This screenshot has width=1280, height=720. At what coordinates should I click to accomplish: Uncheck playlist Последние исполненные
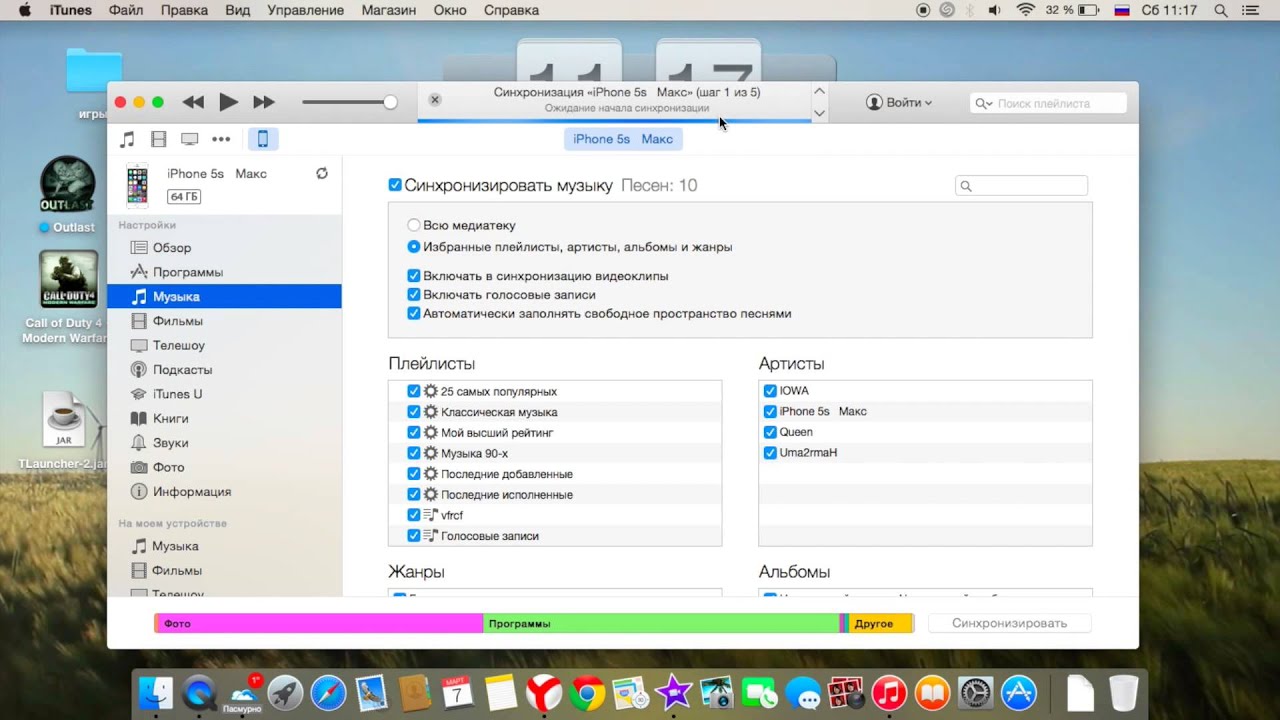414,495
